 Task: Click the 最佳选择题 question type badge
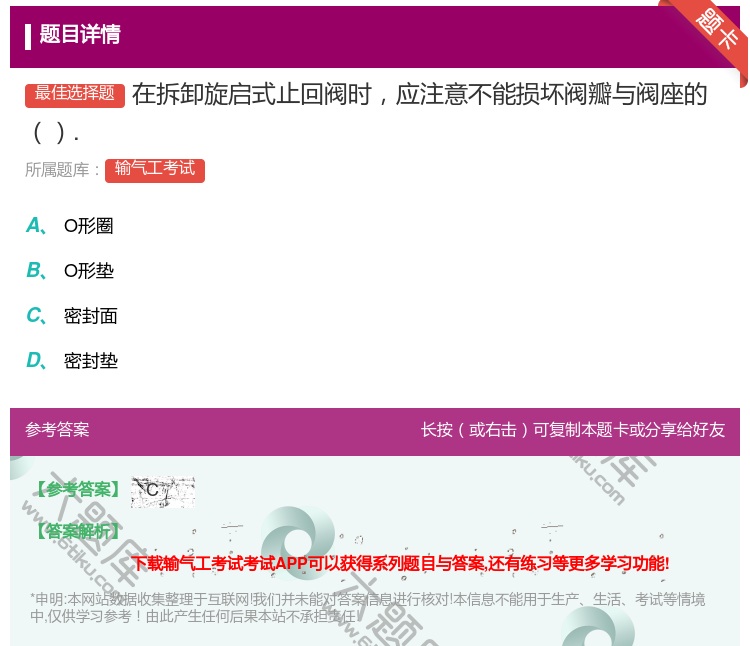coord(75,94)
